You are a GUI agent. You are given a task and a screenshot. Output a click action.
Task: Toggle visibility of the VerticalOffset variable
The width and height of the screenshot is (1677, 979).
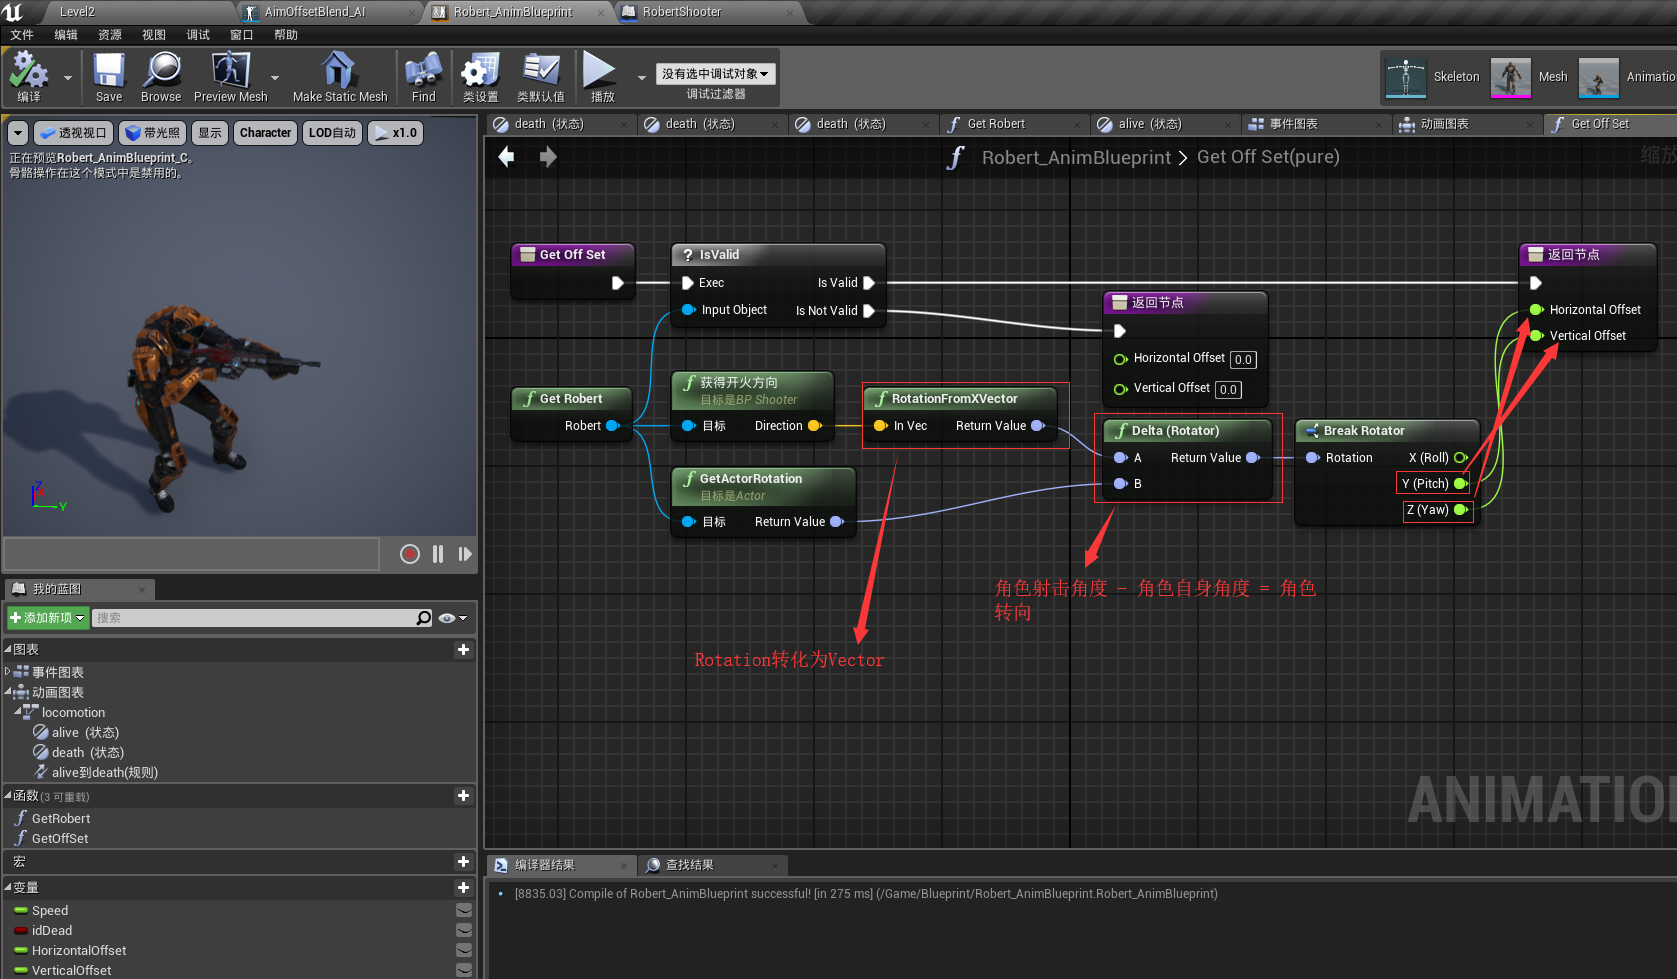point(464,970)
